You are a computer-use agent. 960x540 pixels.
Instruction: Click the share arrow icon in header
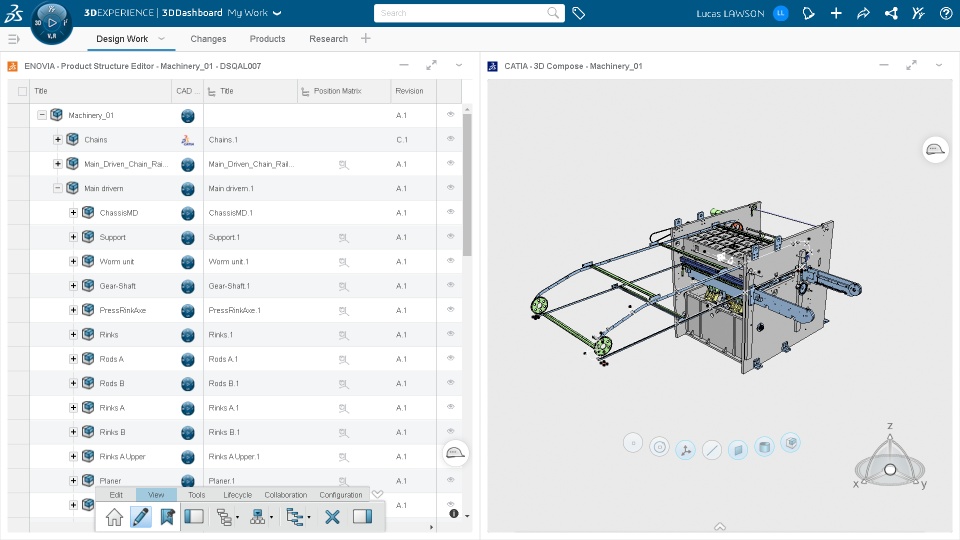(x=863, y=13)
